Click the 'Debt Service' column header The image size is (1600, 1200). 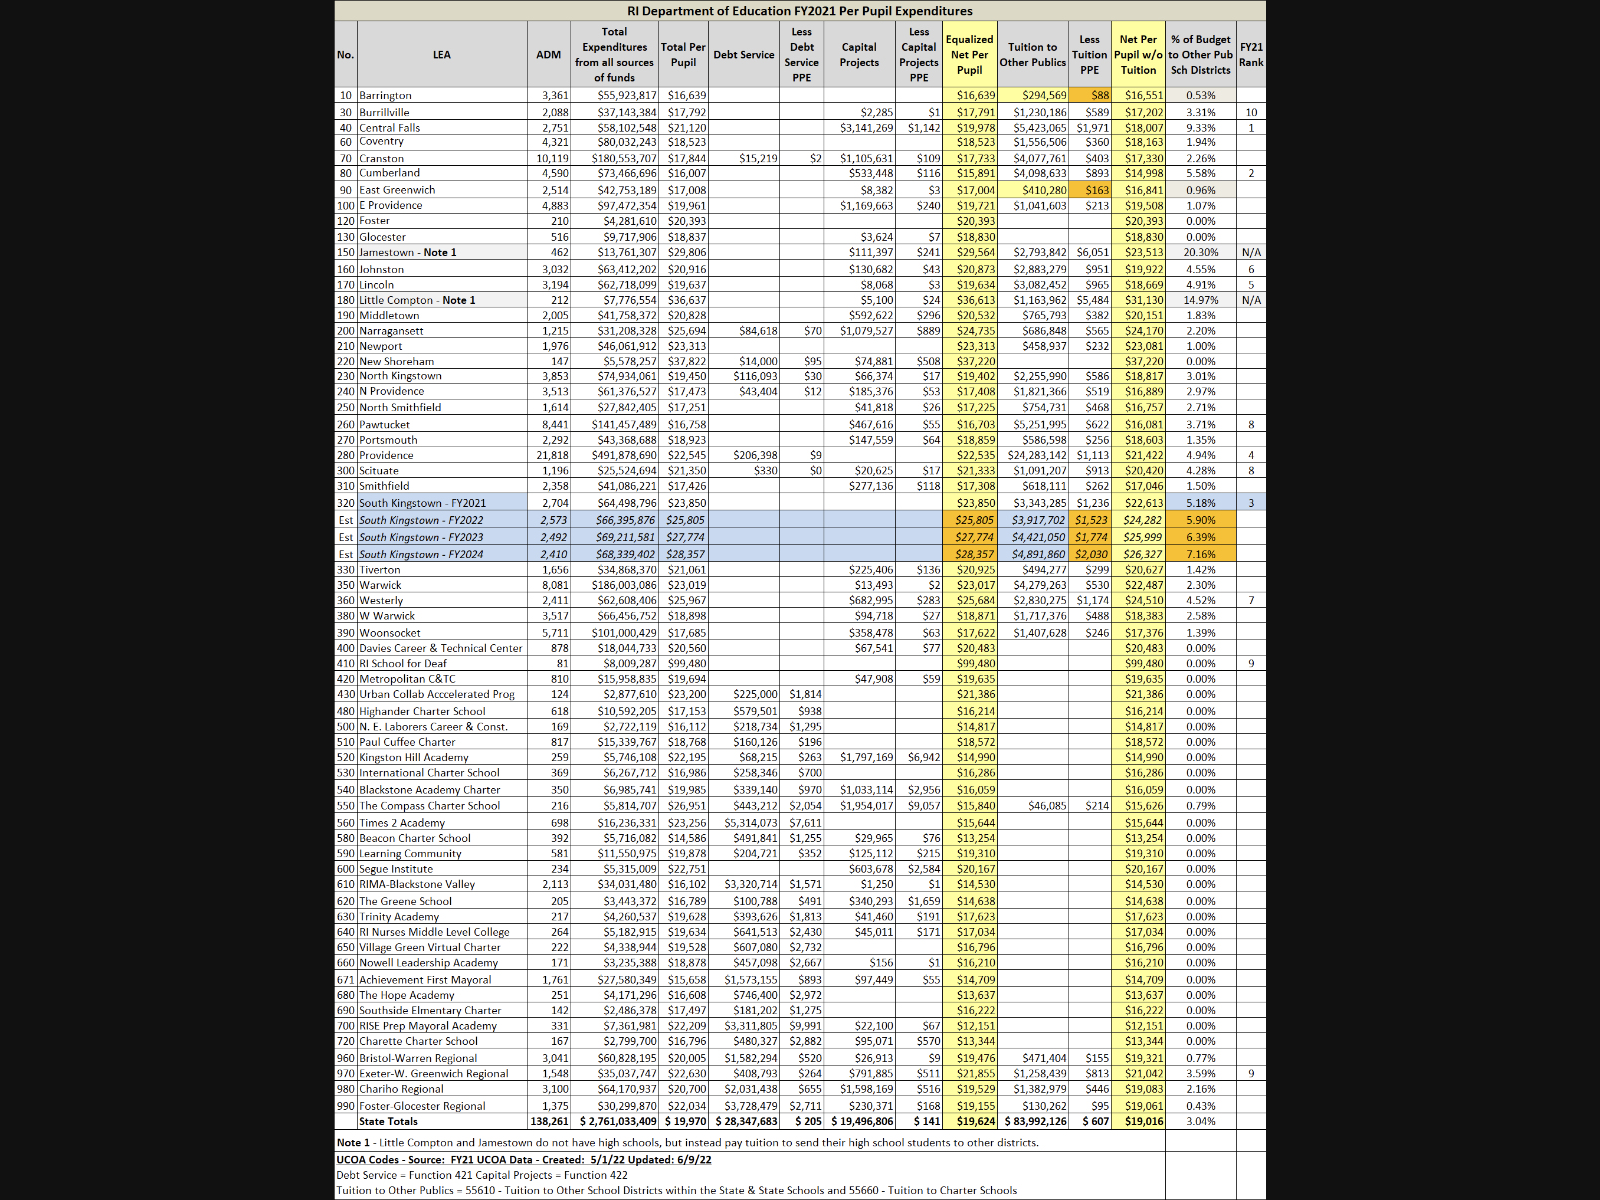click(744, 55)
